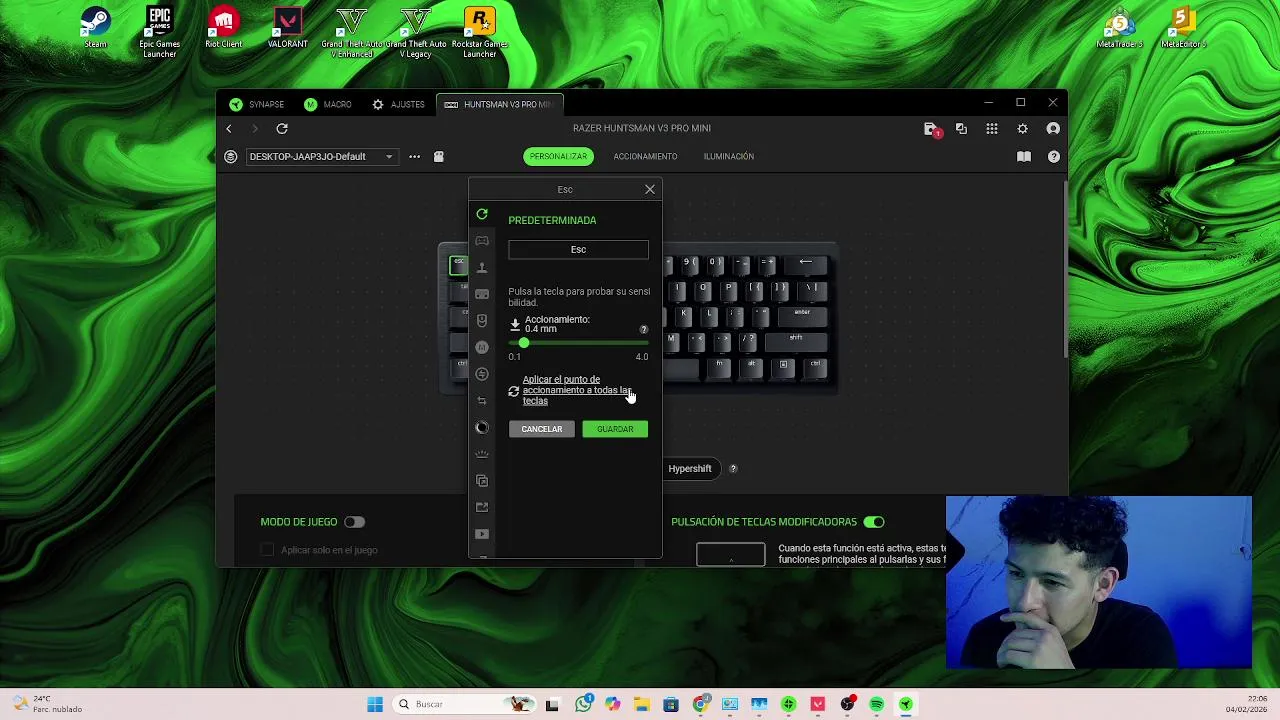The height and width of the screenshot is (720, 1280).
Task: Select the joystick function icon in sidebar
Action: point(482,267)
